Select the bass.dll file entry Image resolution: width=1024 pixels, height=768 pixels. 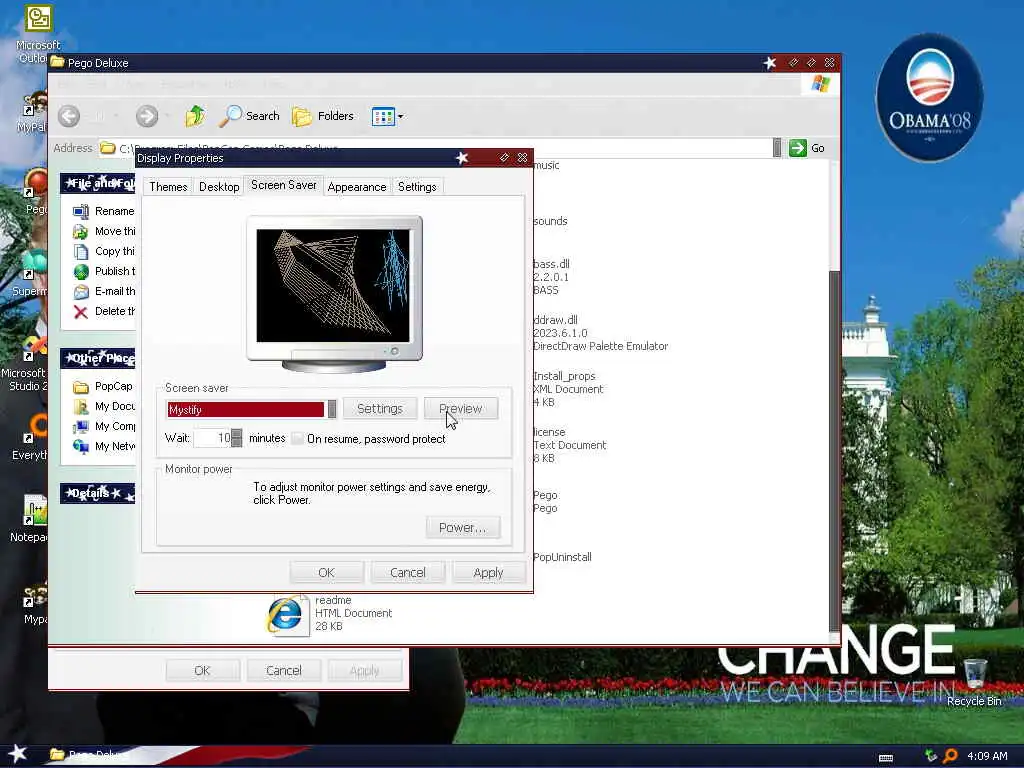[552, 277]
